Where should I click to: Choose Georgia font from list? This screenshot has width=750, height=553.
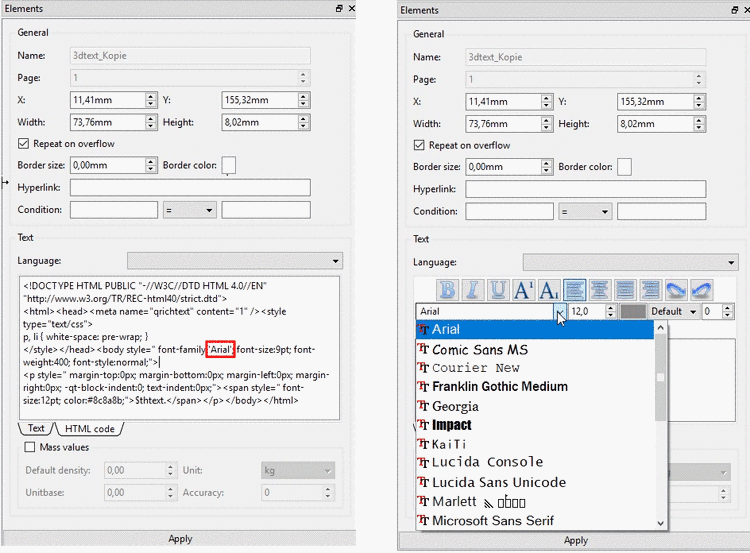[x=535, y=406]
